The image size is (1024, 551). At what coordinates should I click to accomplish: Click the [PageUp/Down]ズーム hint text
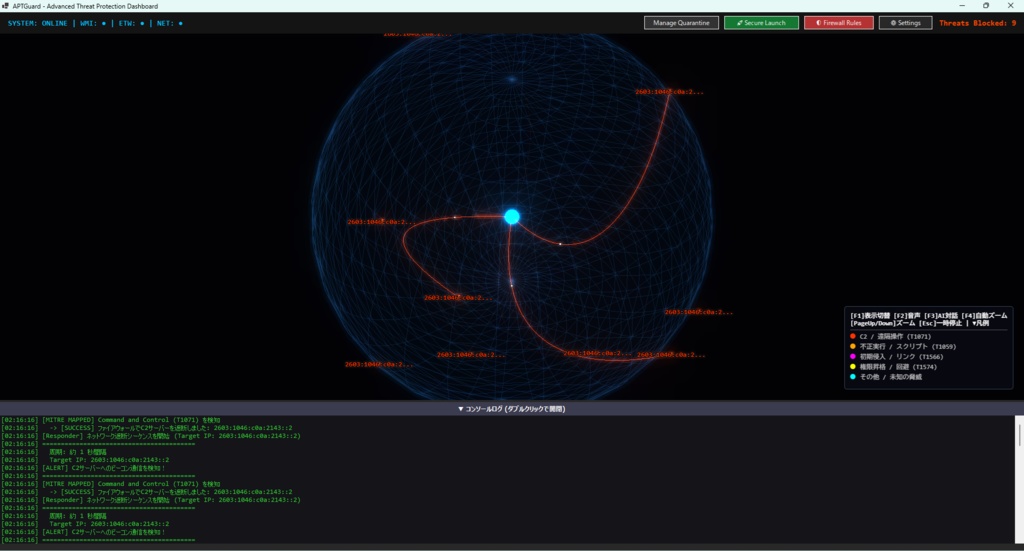pyautogui.click(x=882, y=323)
